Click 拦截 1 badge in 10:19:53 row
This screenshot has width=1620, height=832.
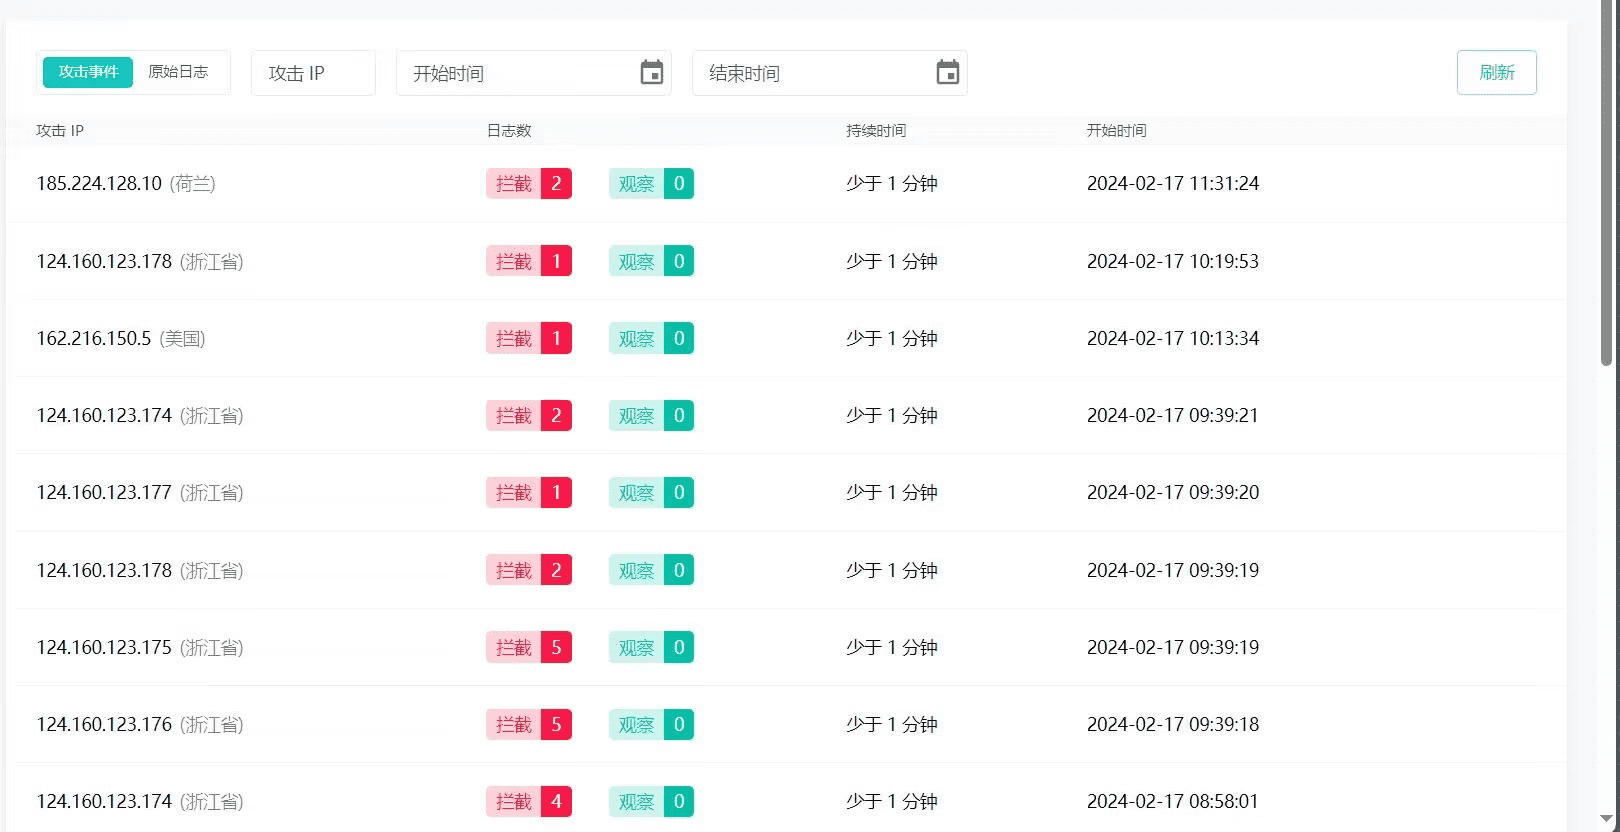coord(529,262)
